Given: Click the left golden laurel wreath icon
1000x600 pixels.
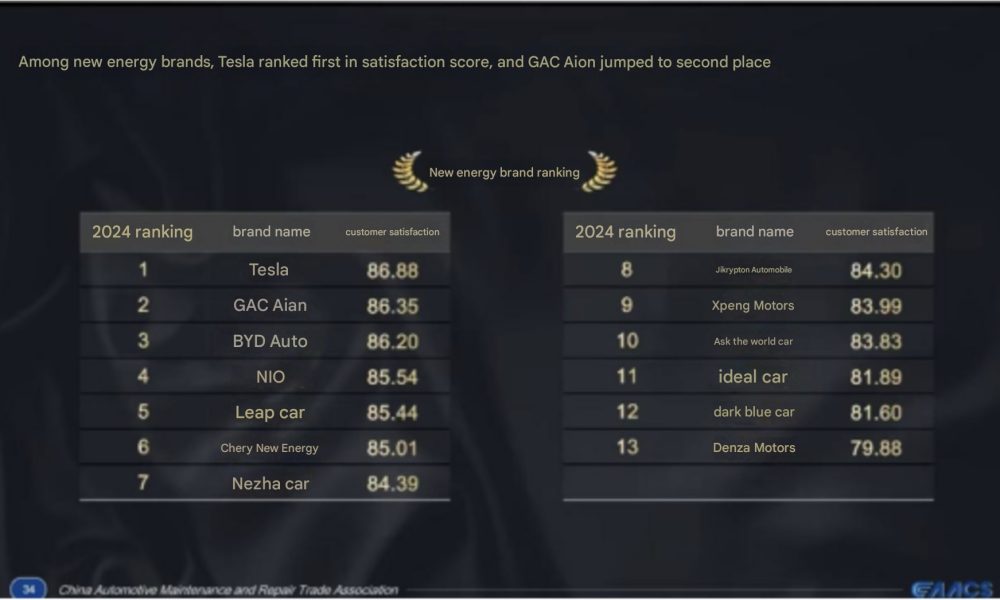Looking at the screenshot, I should click(409, 171).
